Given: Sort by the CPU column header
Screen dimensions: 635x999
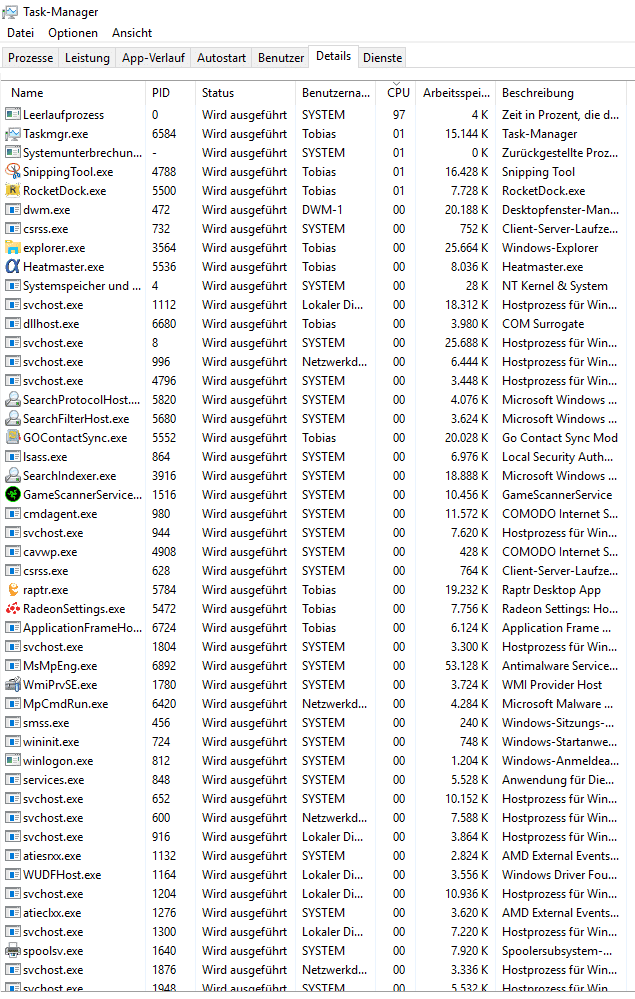Looking at the screenshot, I should [398, 93].
